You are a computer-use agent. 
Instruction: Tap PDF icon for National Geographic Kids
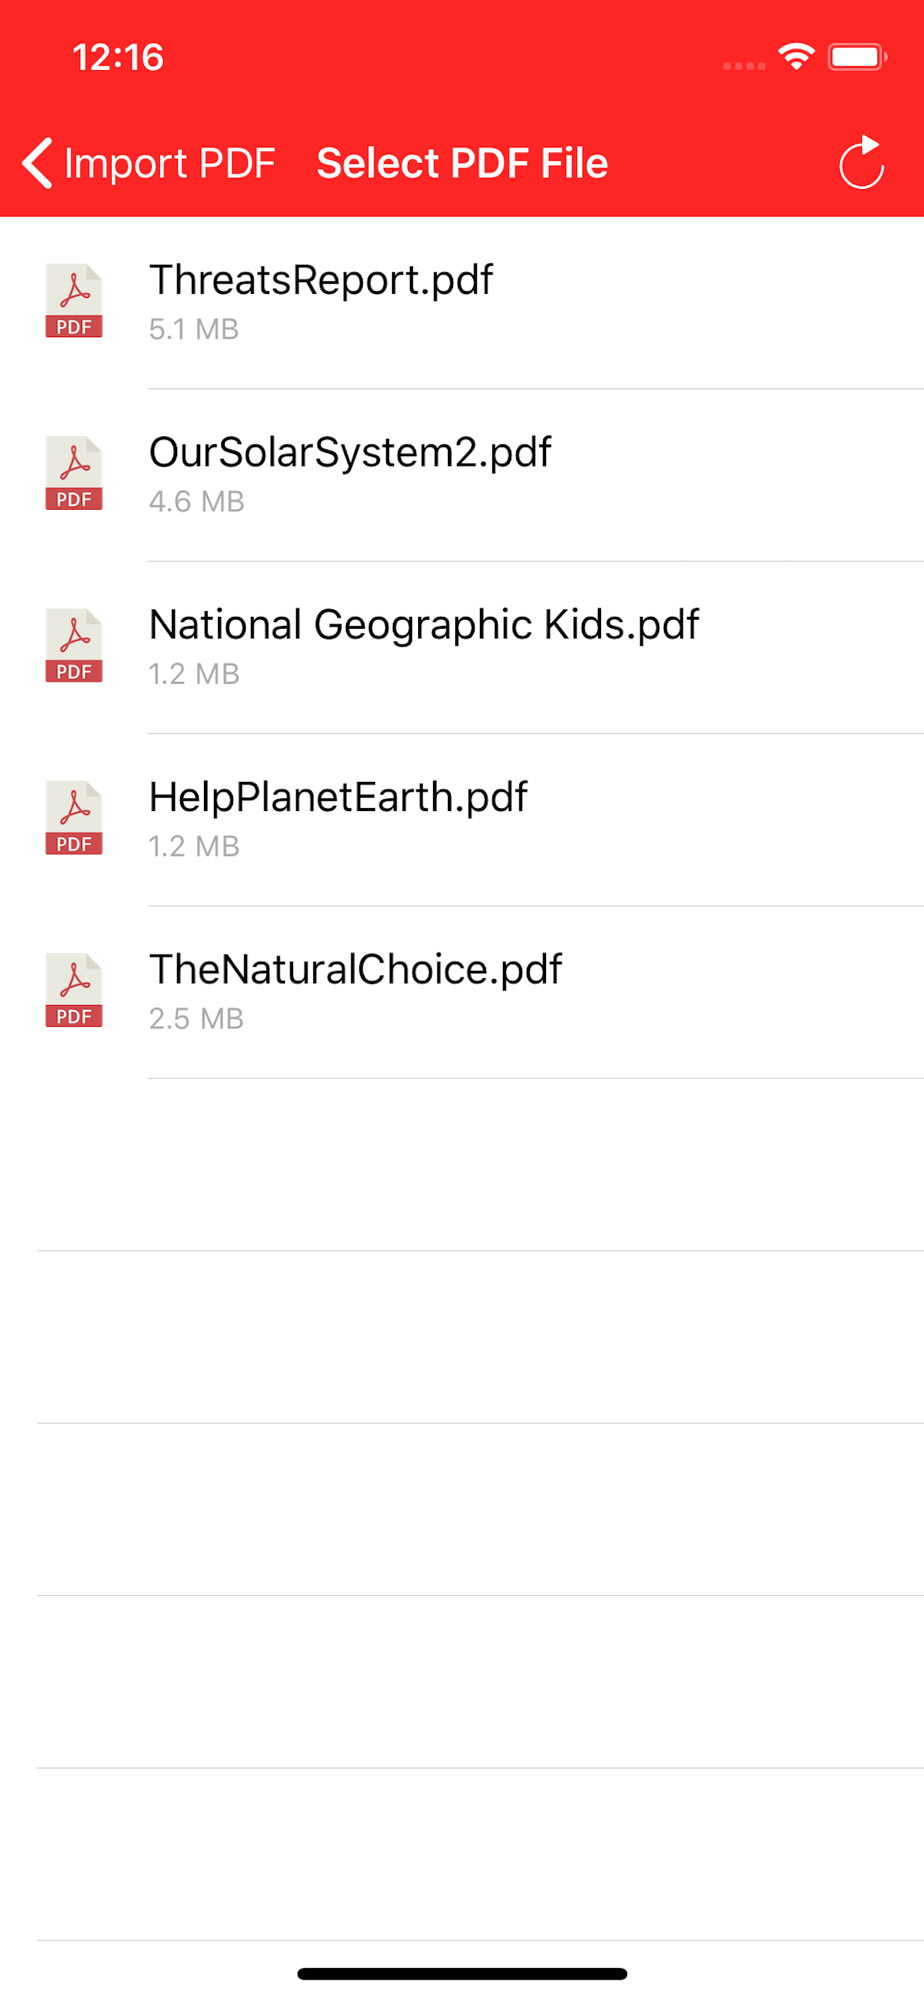[74, 645]
